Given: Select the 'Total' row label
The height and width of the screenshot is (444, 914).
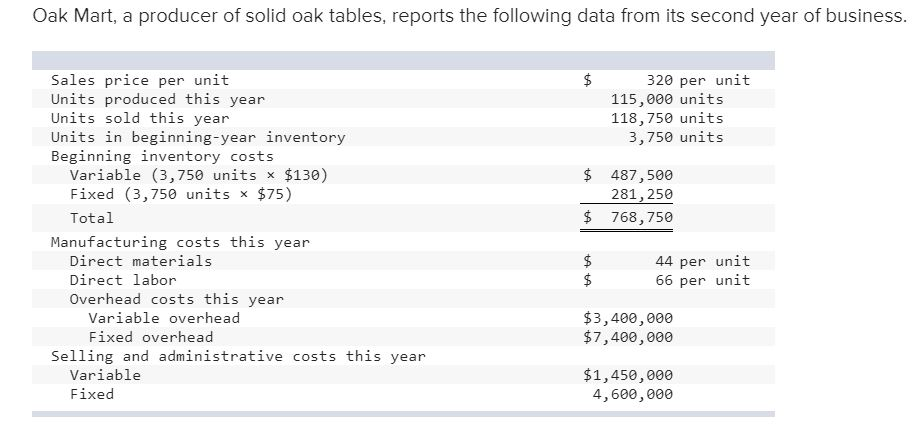Looking at the screenshot, I should pos(92,218).
